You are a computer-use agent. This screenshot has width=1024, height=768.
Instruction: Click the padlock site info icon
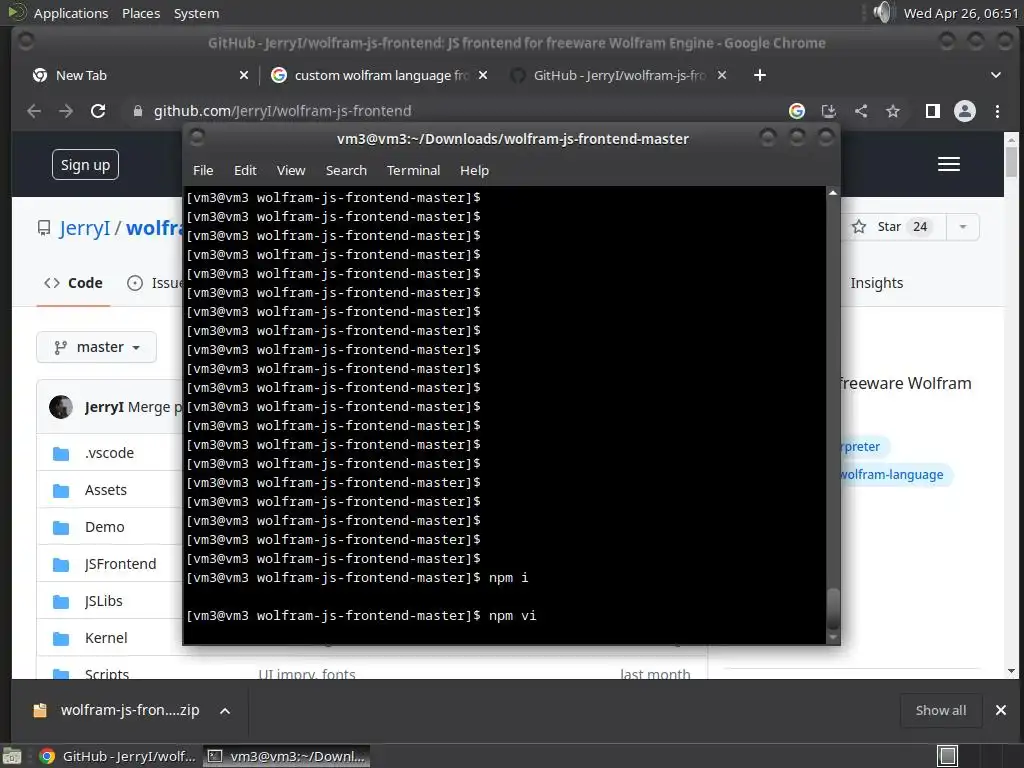[x=137, y=111]
